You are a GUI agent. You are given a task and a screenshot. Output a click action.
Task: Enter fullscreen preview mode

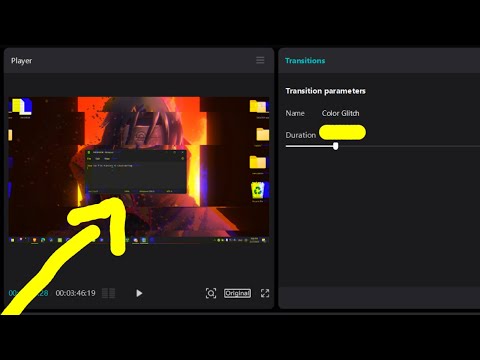[265, 293]
